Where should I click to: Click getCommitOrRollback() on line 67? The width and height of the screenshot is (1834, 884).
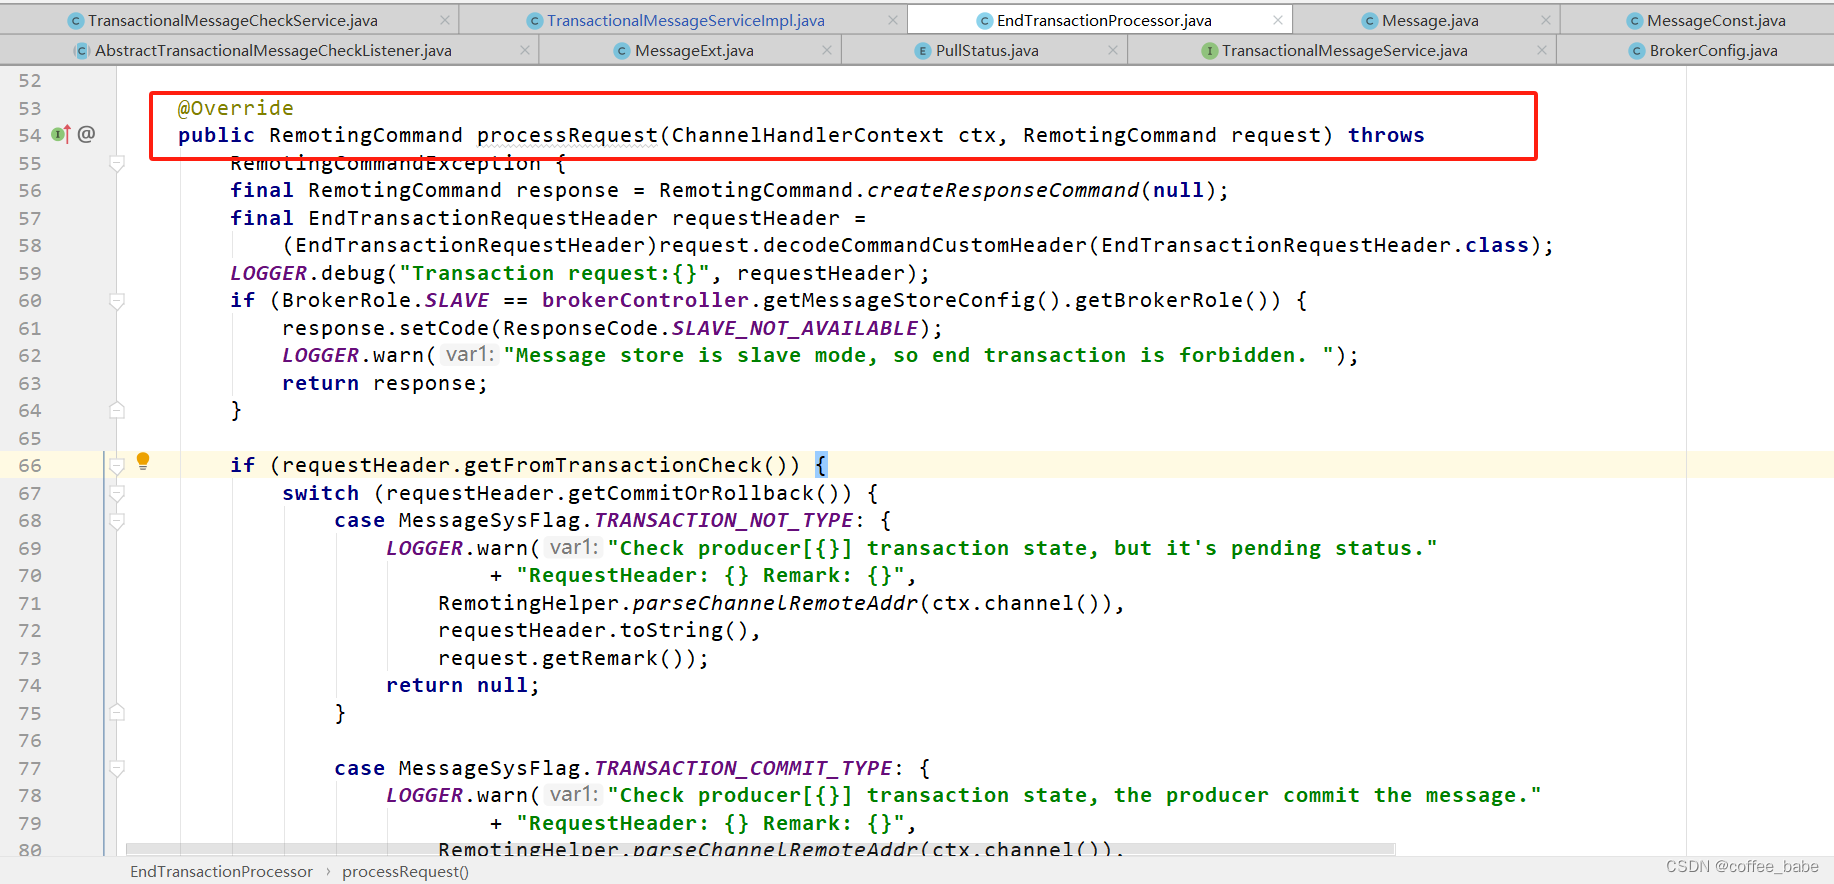tap(710, 493)
